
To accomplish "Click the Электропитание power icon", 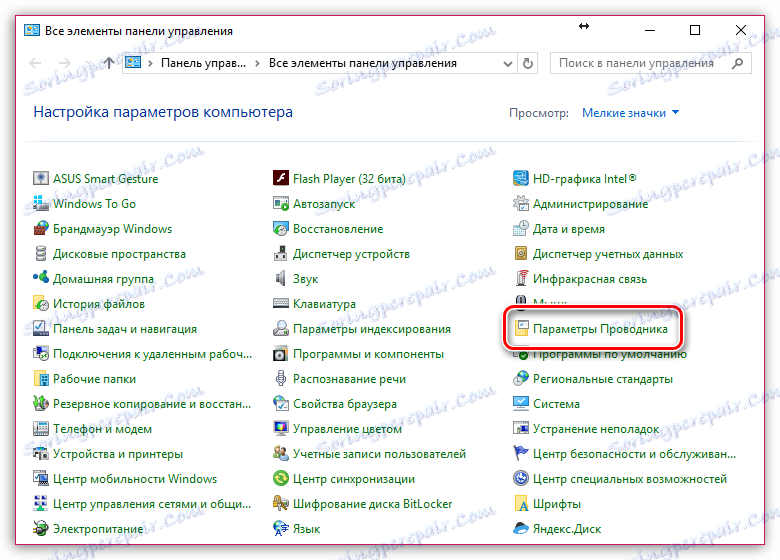I will pyautogui.click(x=40, y=528).
